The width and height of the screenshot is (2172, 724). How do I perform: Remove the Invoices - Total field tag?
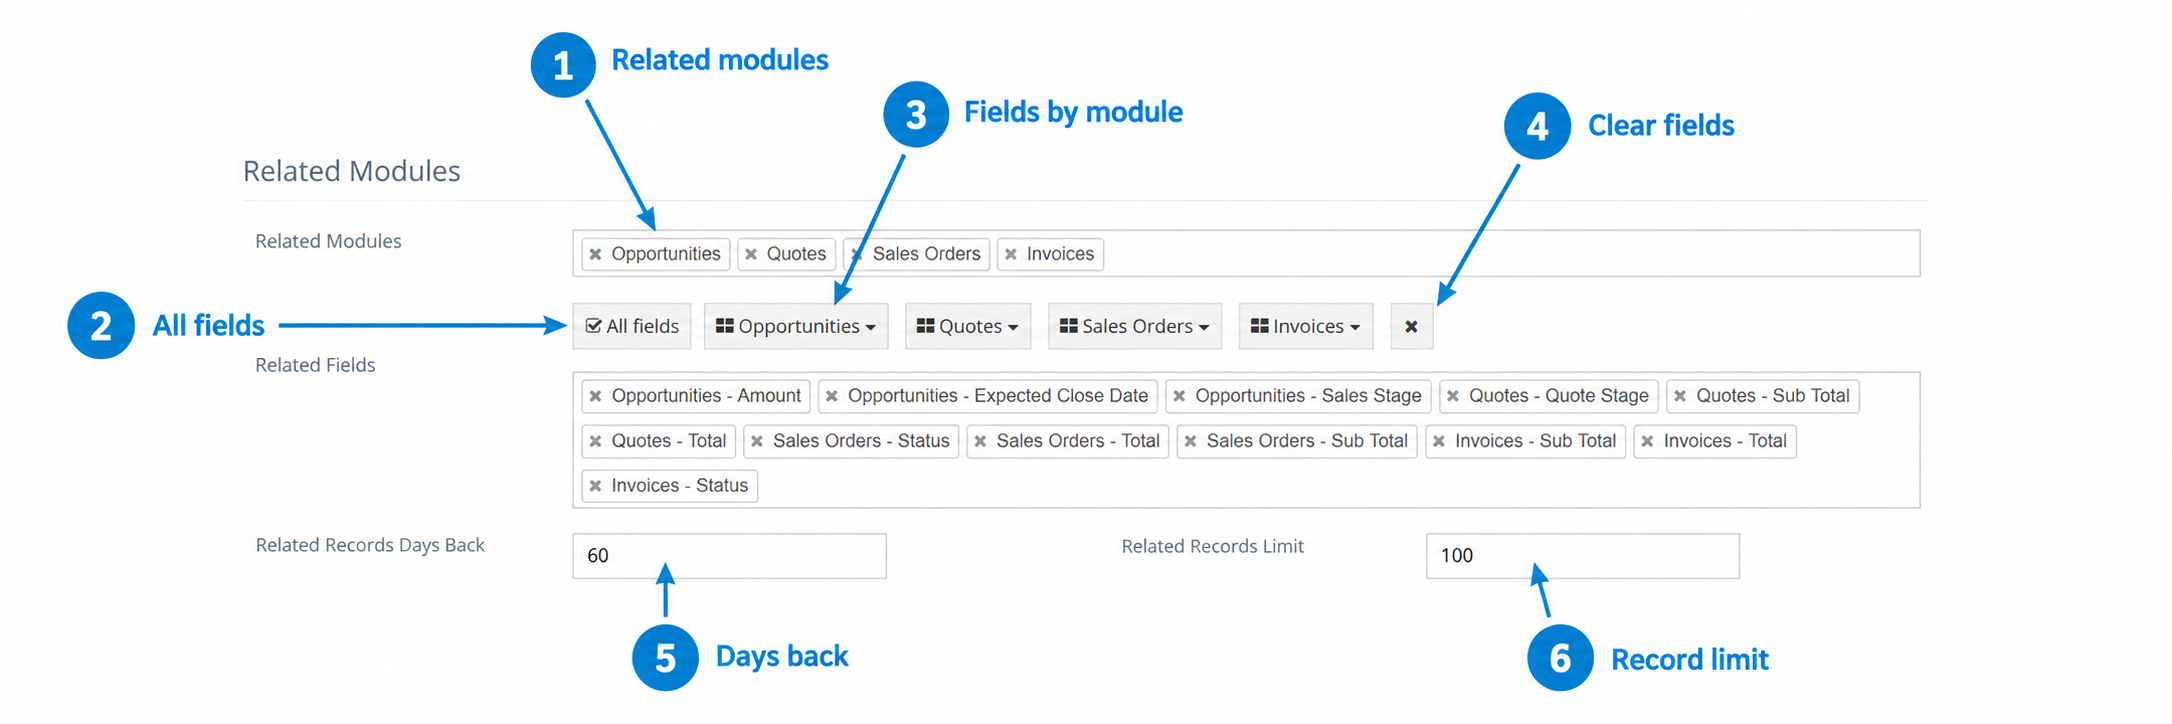(x=1647, y=441)
